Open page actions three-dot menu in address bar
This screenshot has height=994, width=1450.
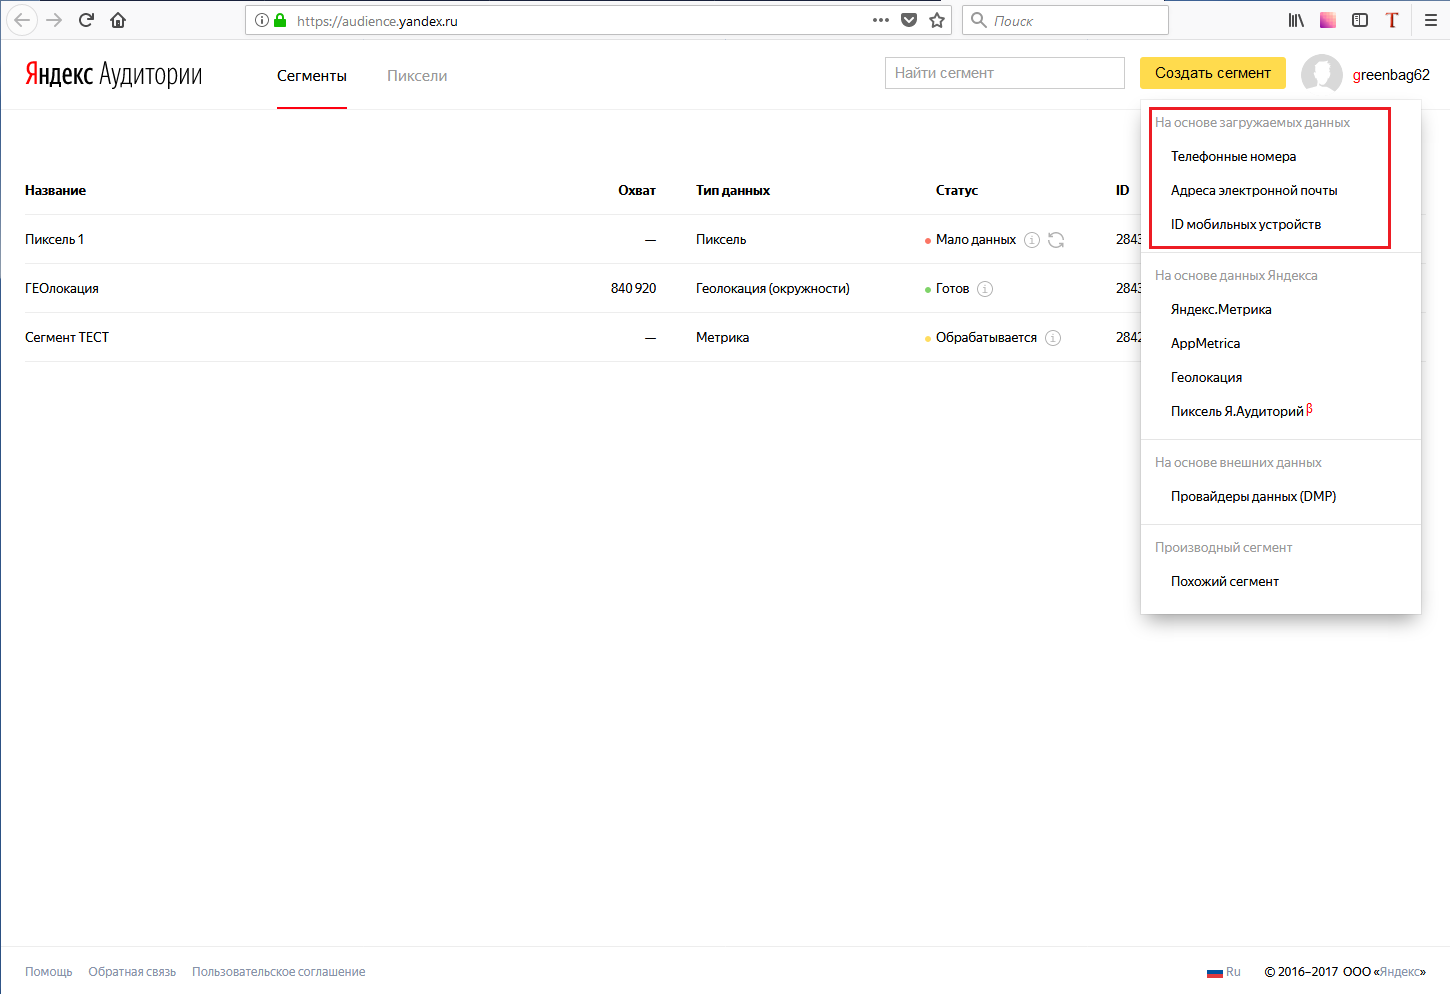[x=881, y=20]
